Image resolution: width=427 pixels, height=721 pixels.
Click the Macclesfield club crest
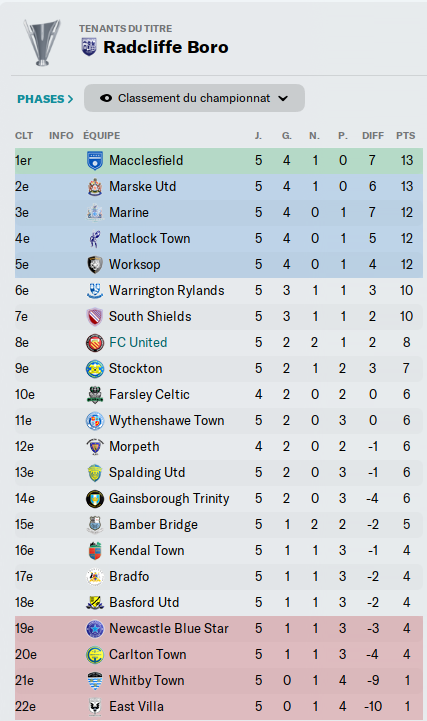[95, 160]
